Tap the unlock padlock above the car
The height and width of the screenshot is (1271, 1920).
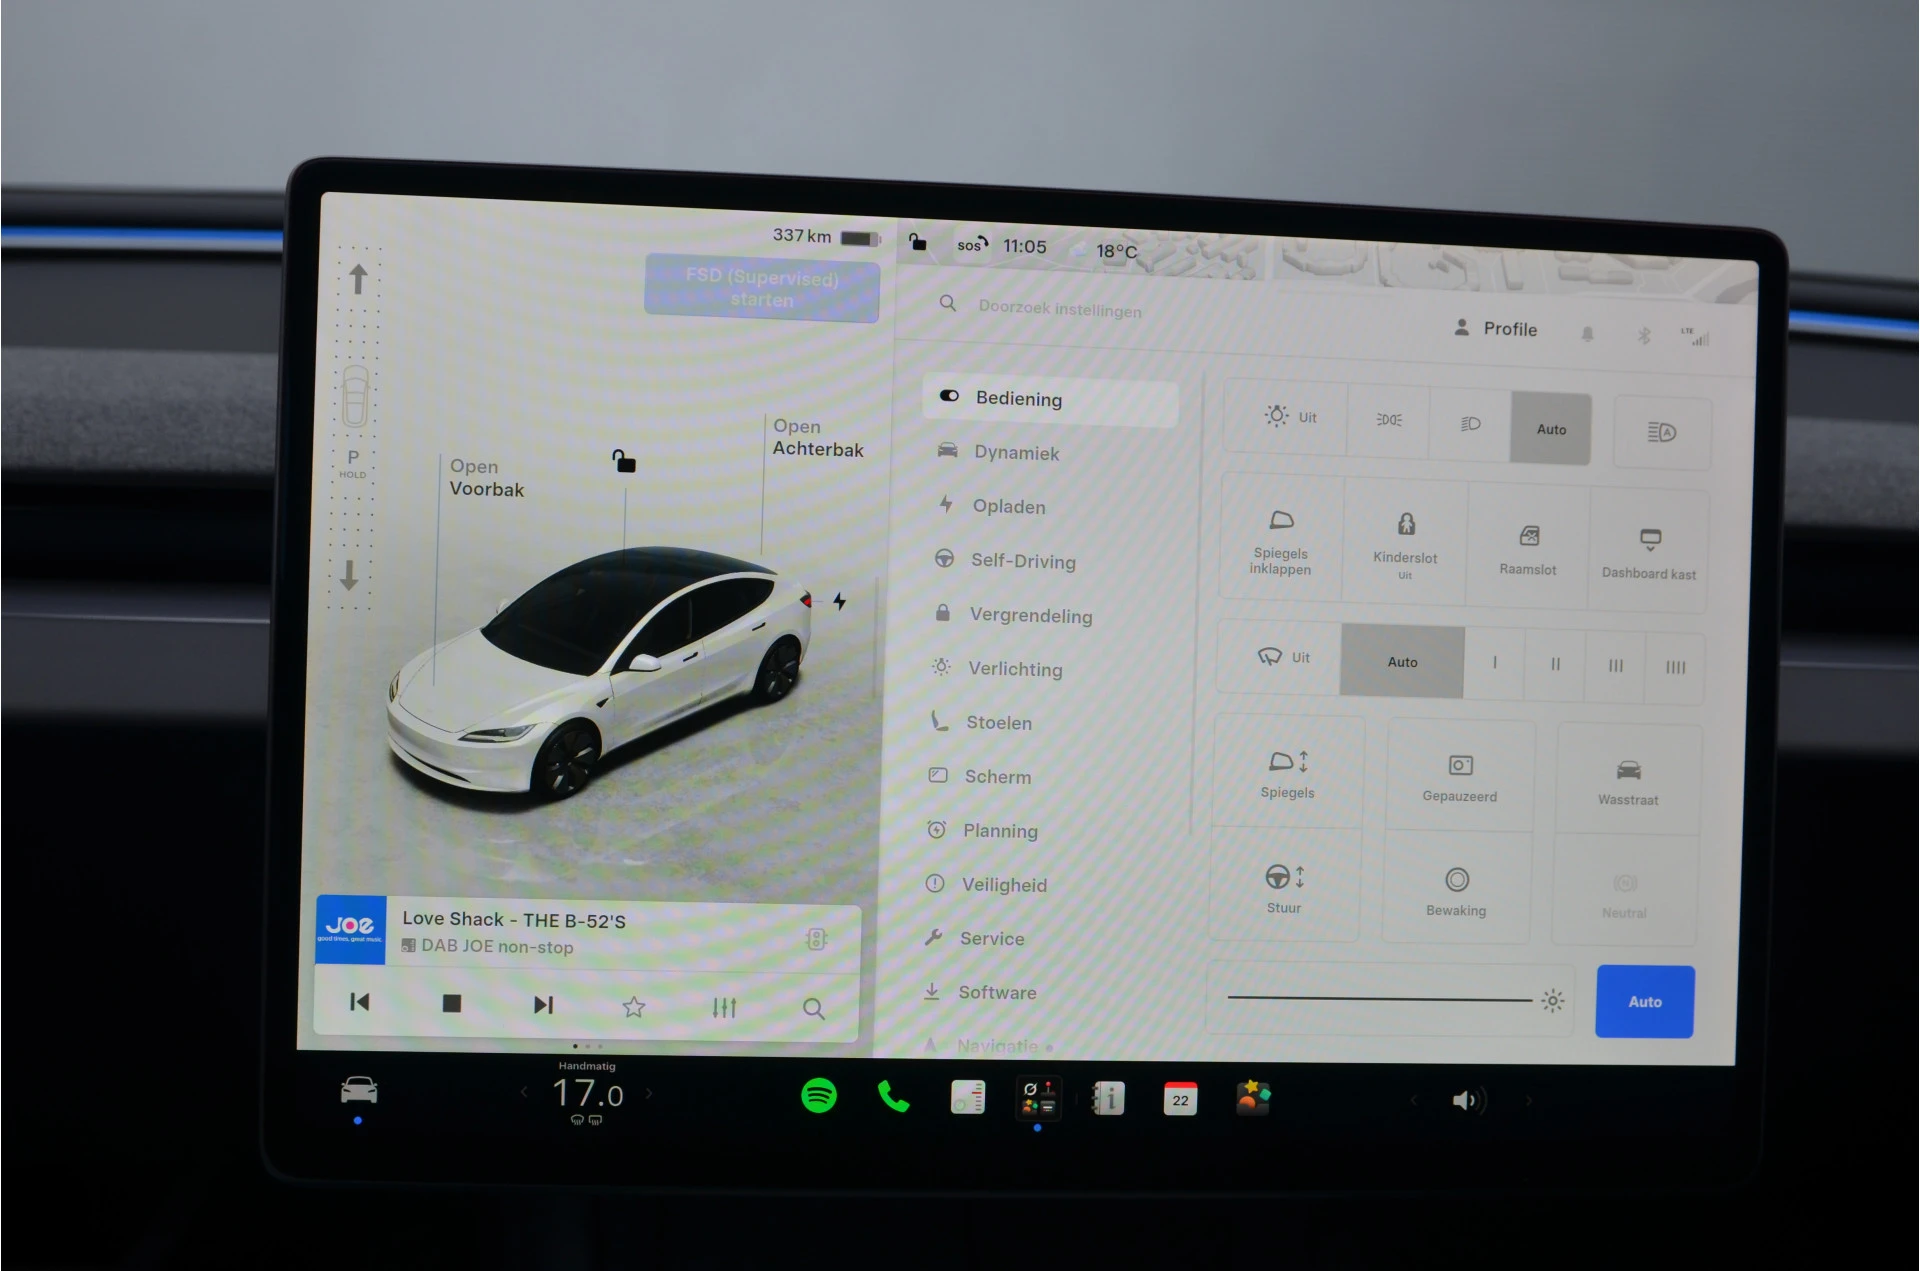[x=624, y=461]
